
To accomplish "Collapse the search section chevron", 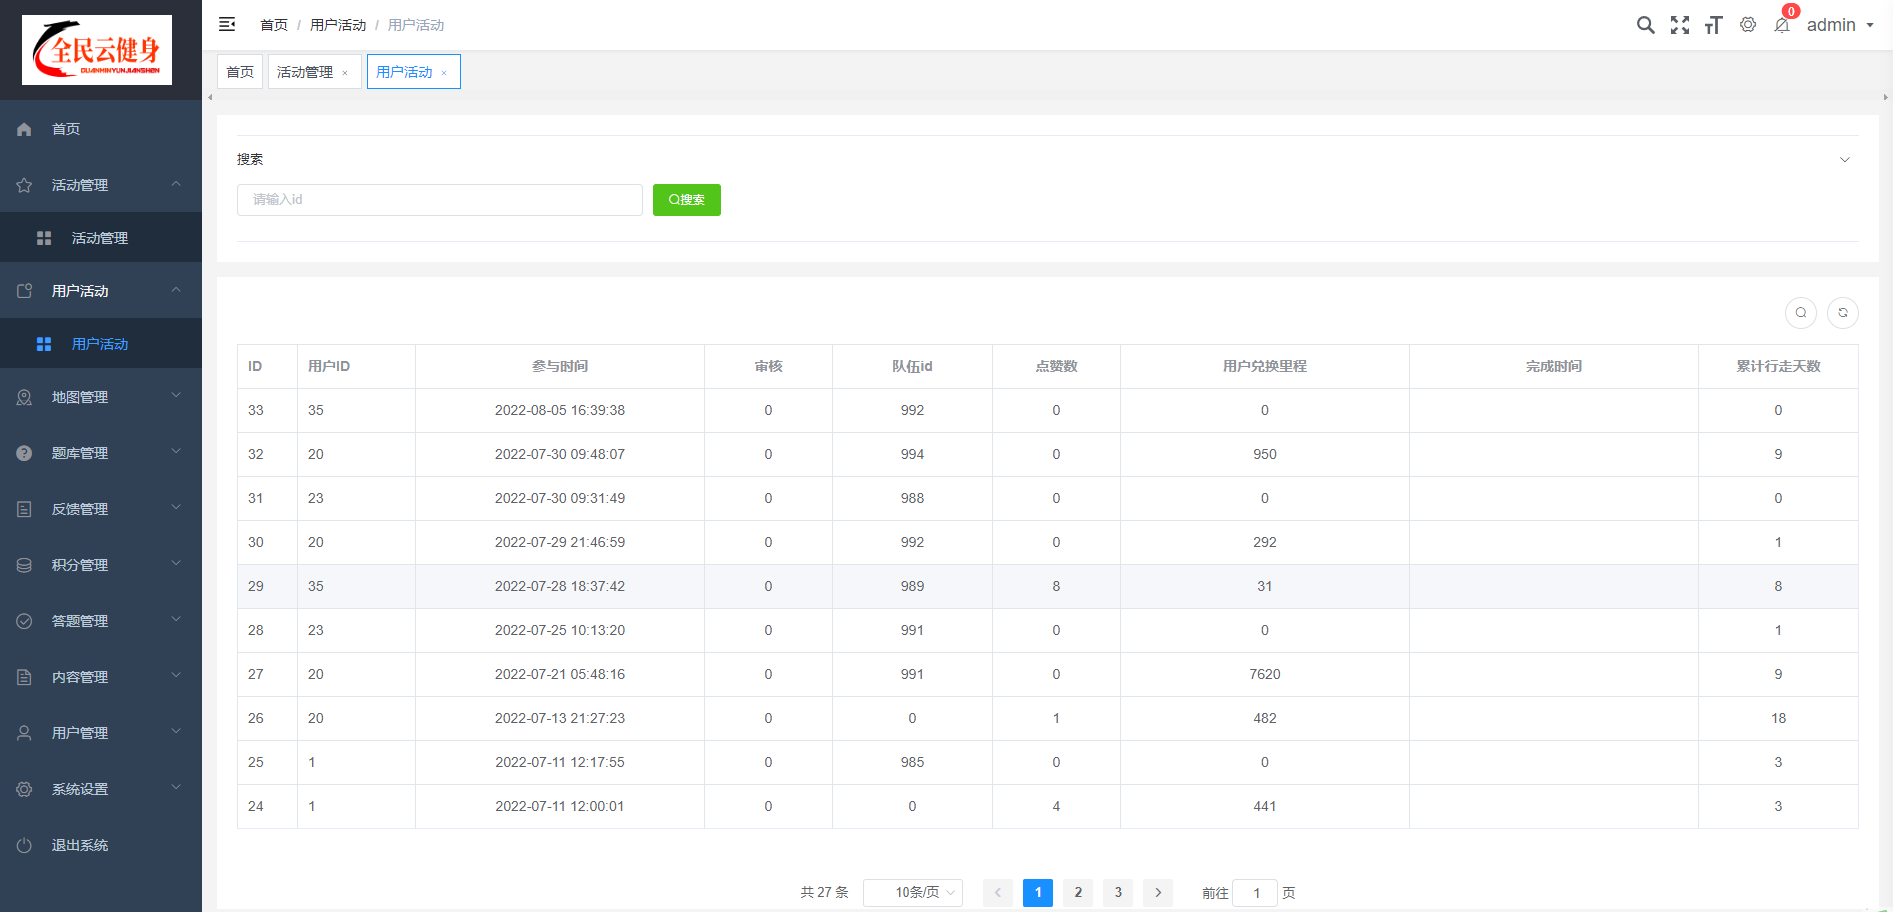I will click(1845, 160).
